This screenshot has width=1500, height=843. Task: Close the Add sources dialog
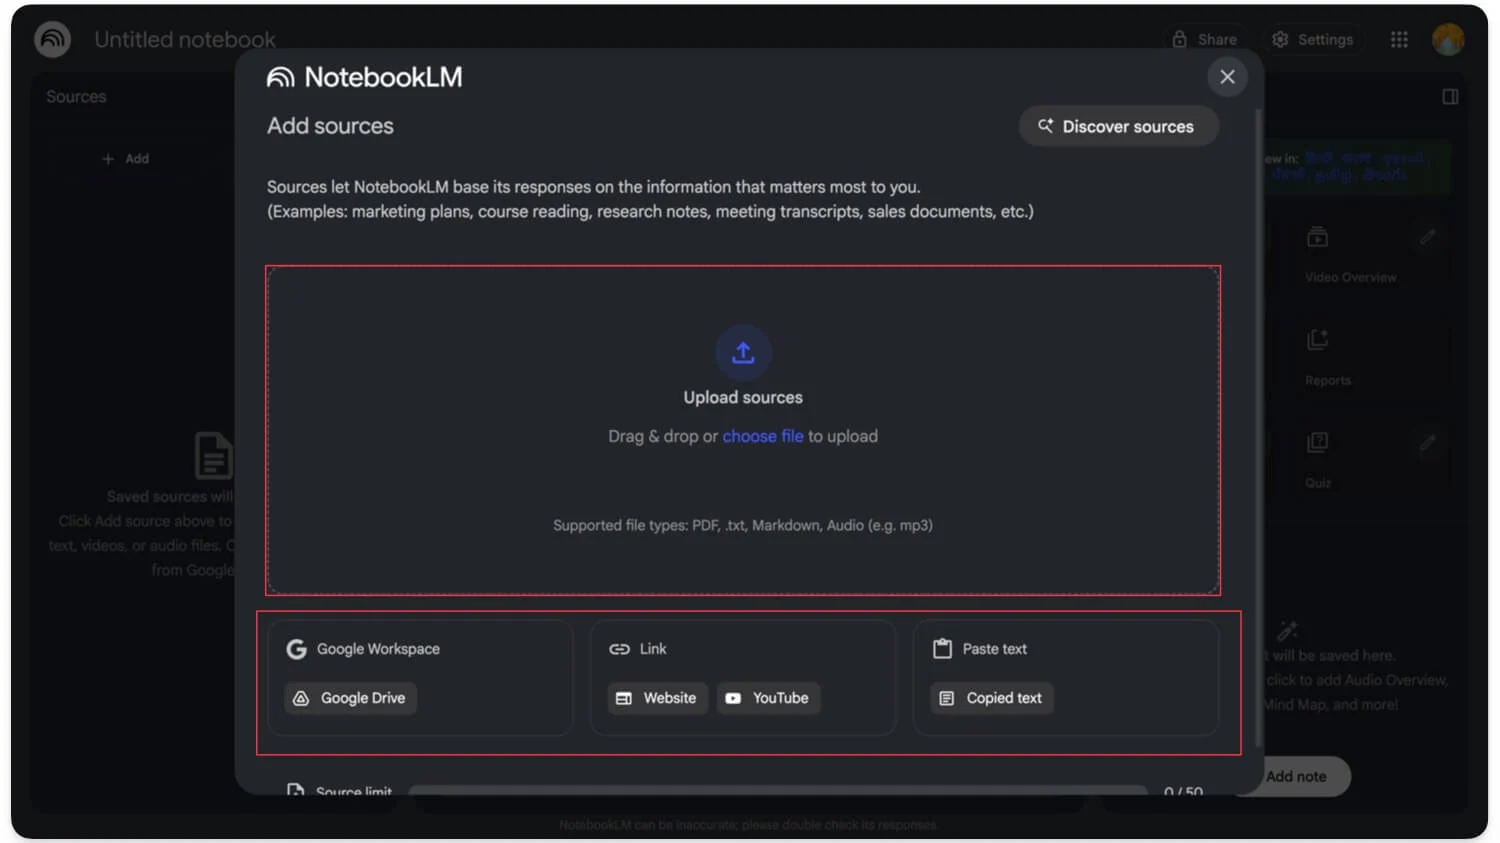[x=1227, y=77]
